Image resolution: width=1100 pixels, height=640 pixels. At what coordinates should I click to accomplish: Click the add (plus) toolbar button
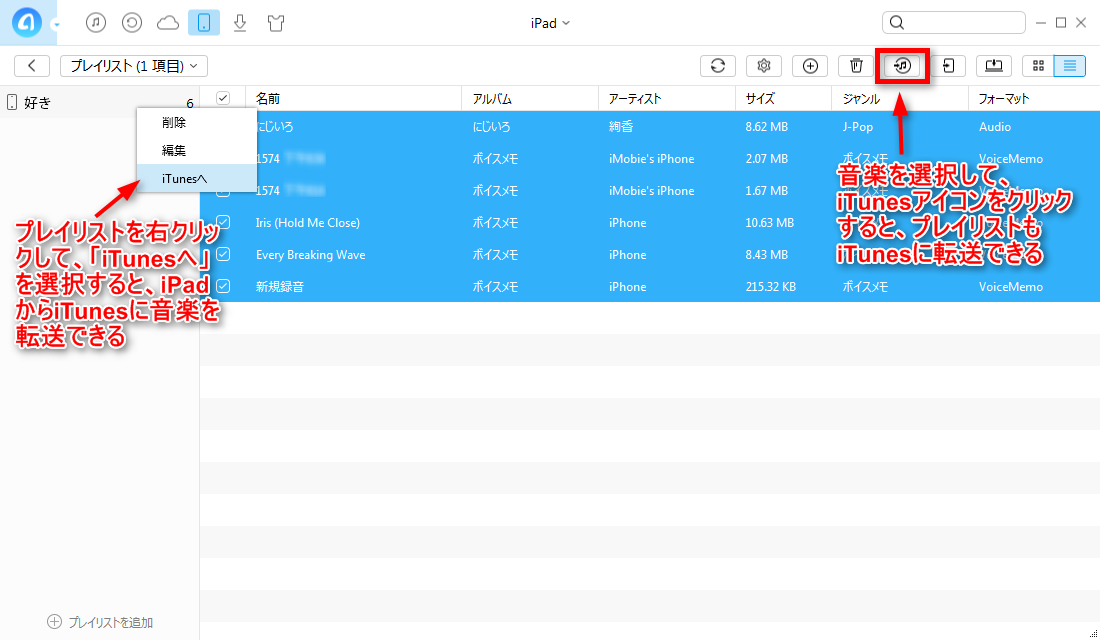point(810,66)
